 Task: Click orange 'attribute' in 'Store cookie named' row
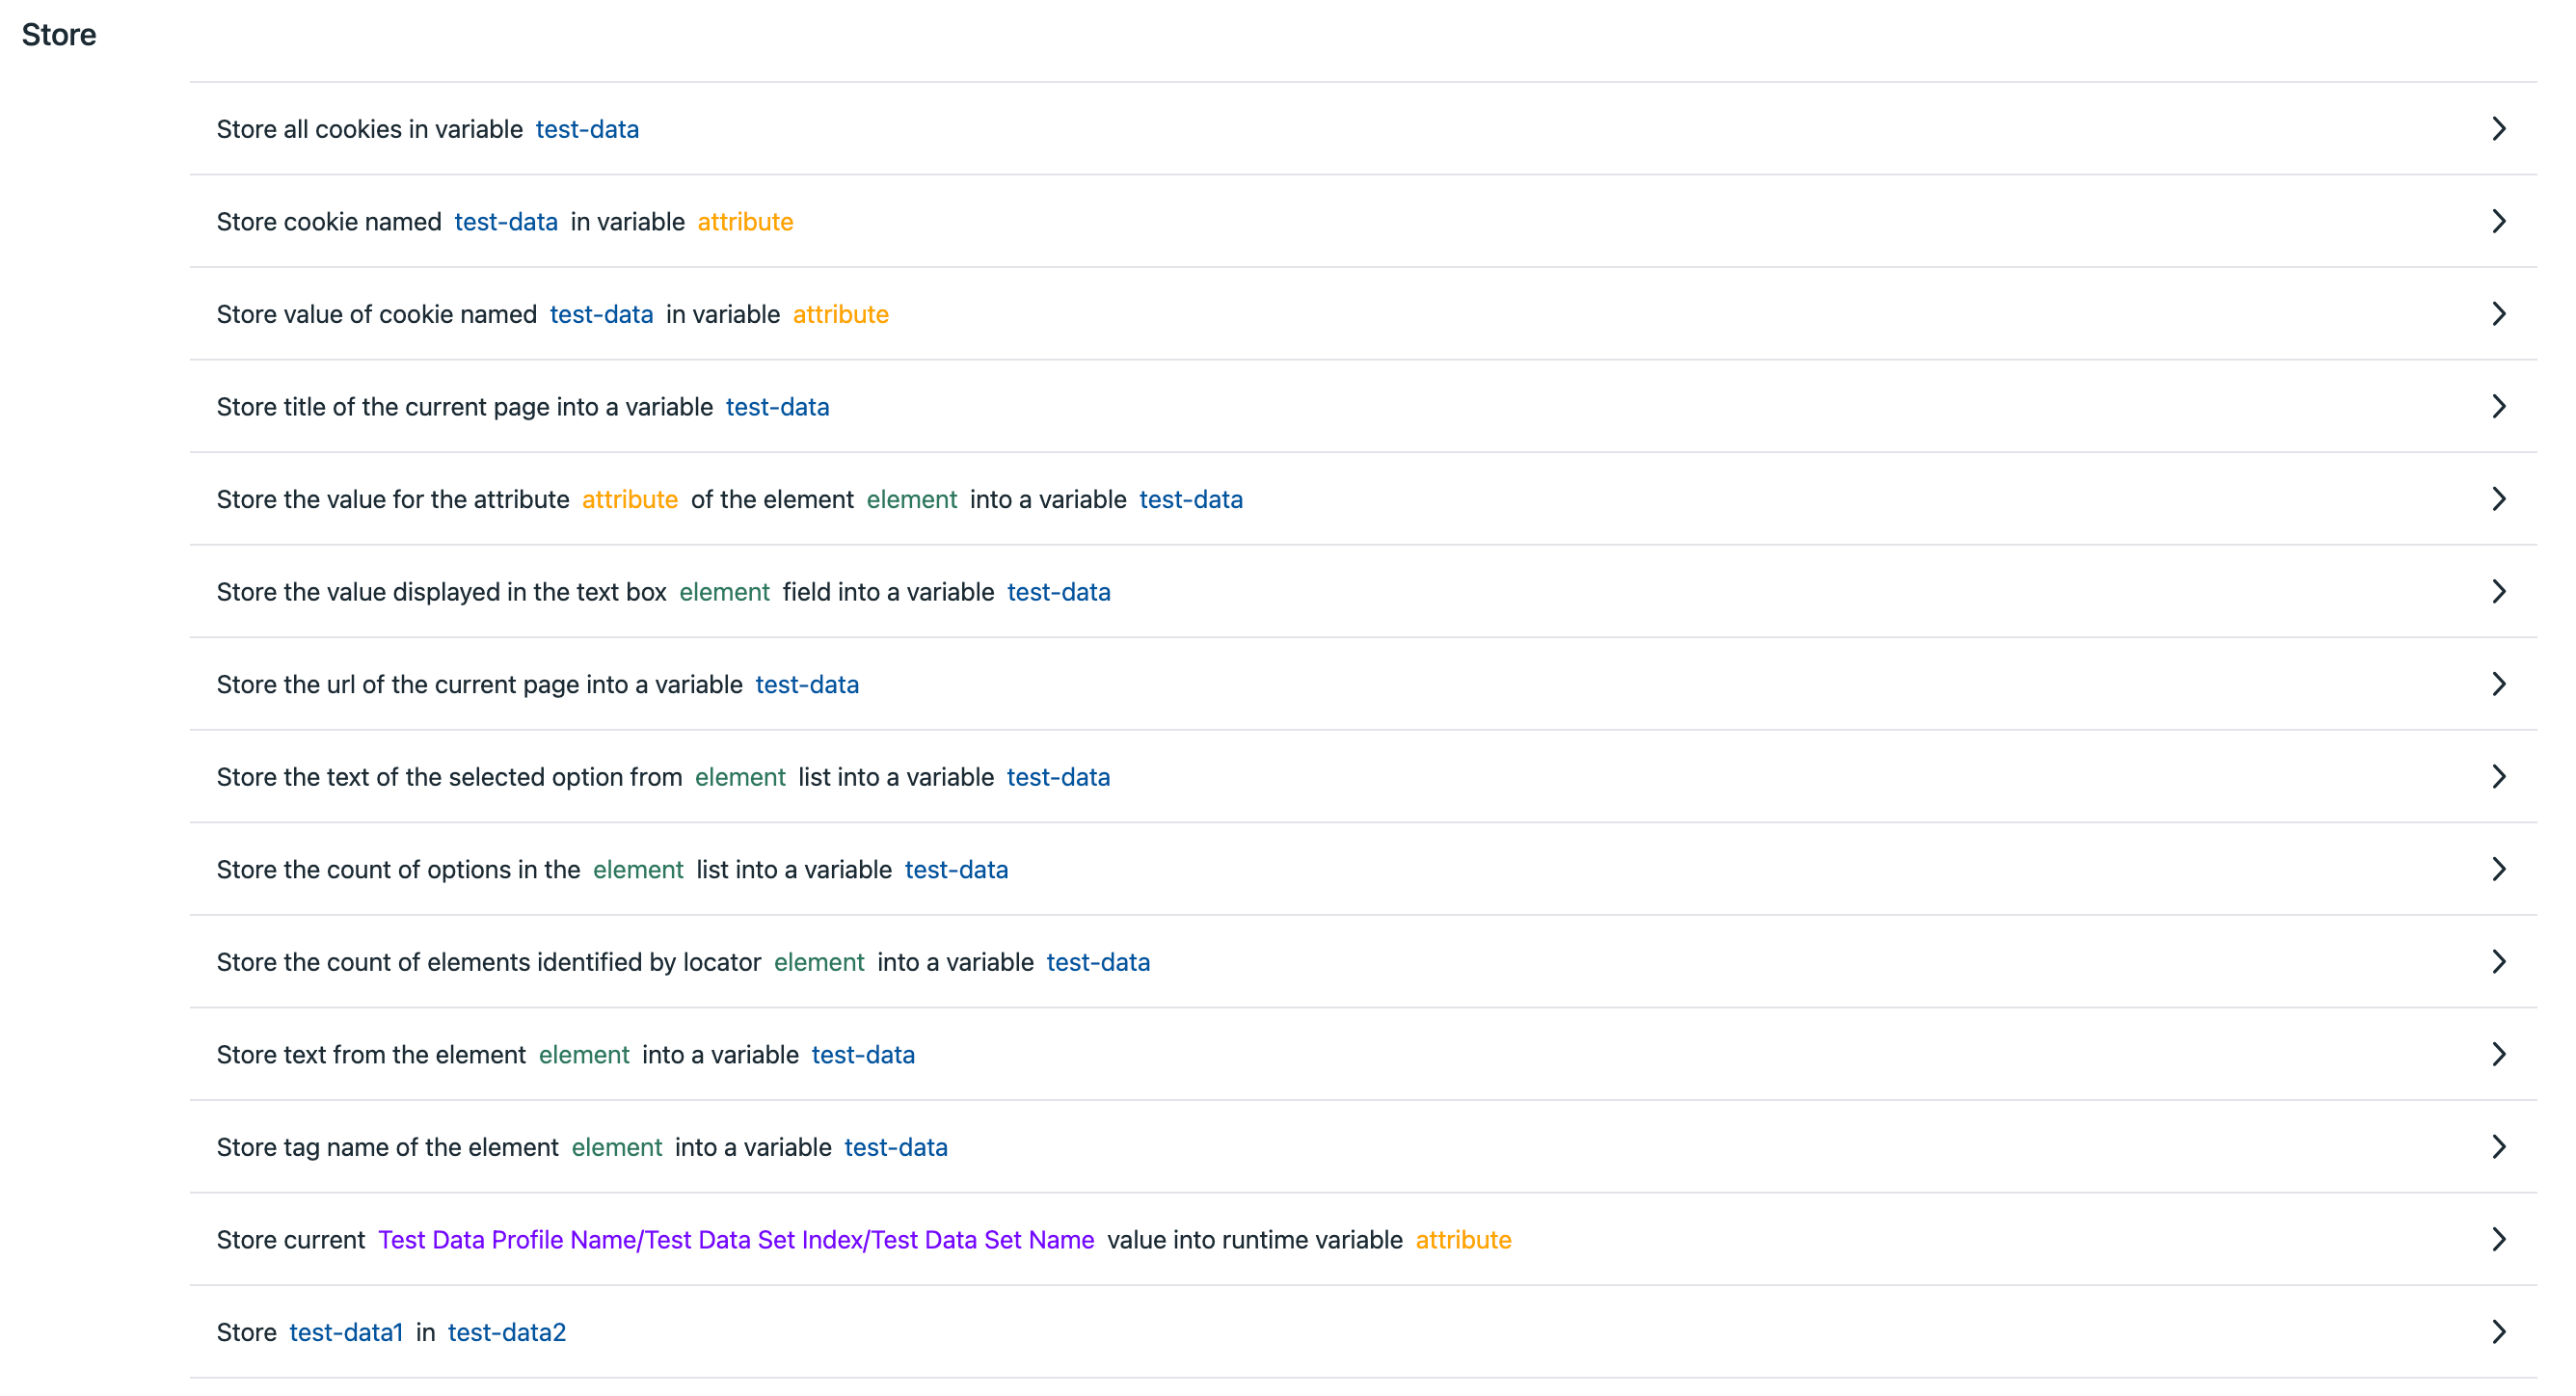(x=745, y=222)
